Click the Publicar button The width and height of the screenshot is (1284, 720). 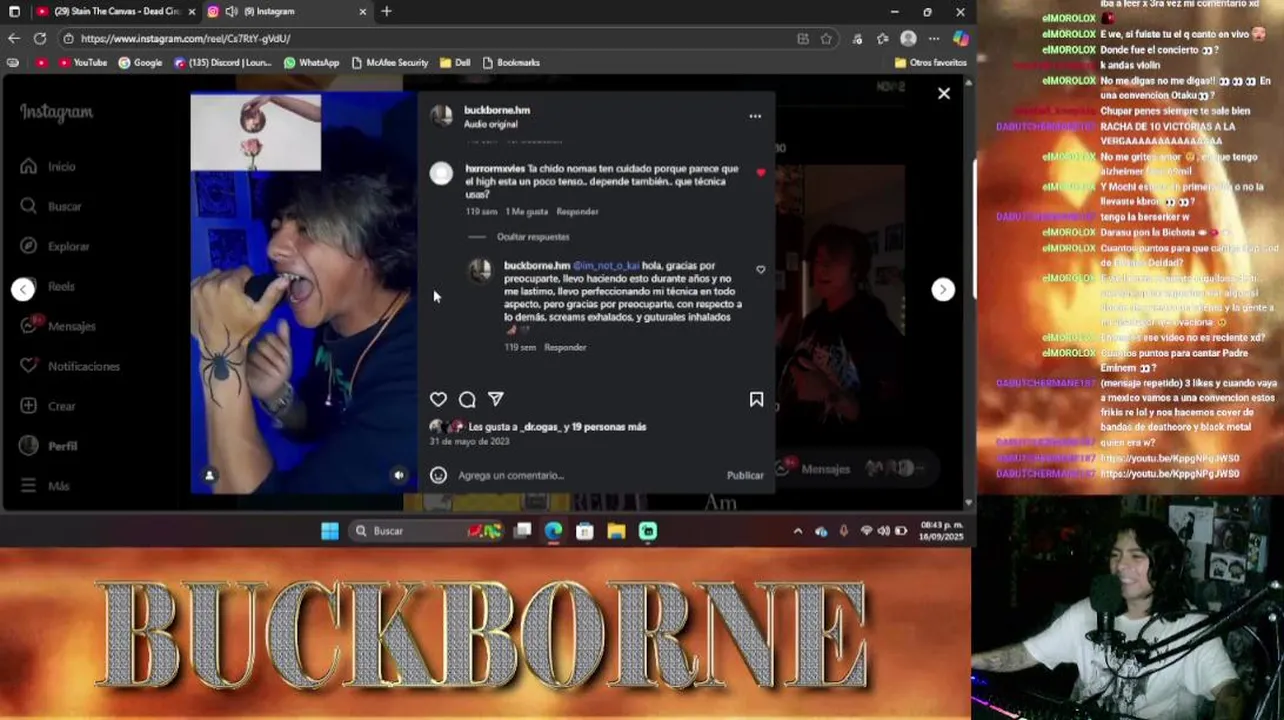[745, 475]
